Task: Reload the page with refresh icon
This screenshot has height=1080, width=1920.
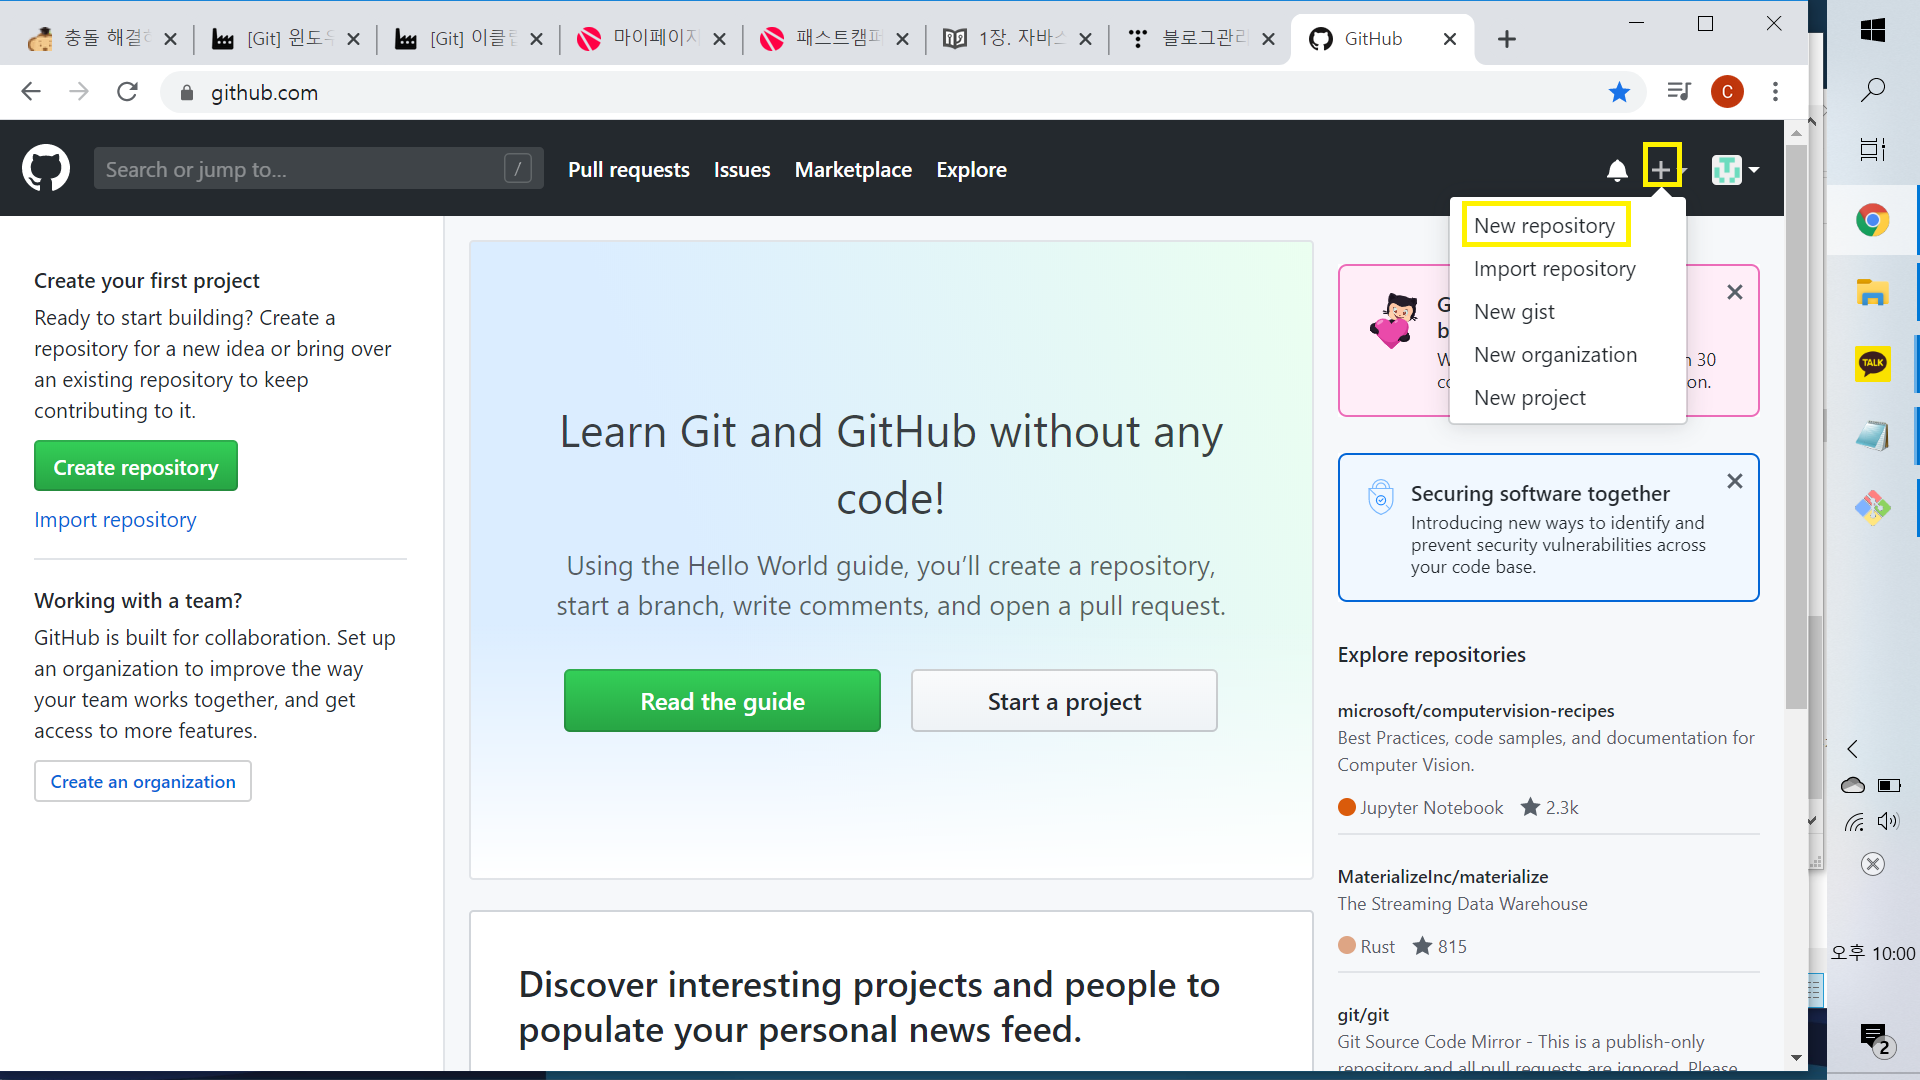Action: pos(127,93)
